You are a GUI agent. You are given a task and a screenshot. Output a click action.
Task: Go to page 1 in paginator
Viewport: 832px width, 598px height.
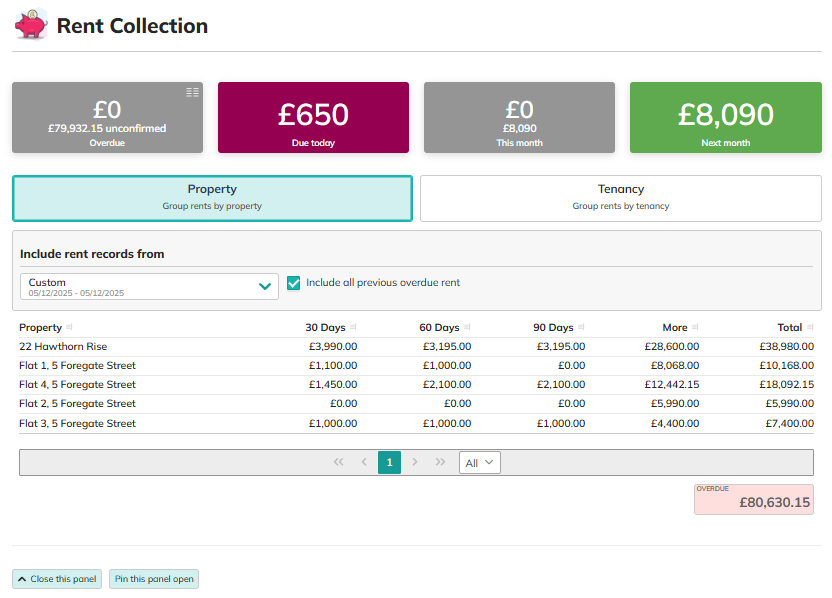(389, 462)
